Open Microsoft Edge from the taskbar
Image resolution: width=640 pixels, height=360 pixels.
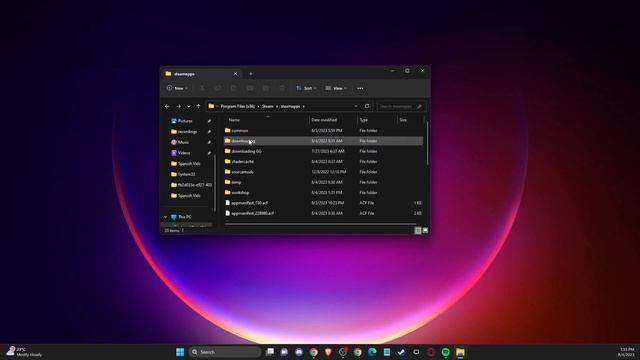[372, 352]
